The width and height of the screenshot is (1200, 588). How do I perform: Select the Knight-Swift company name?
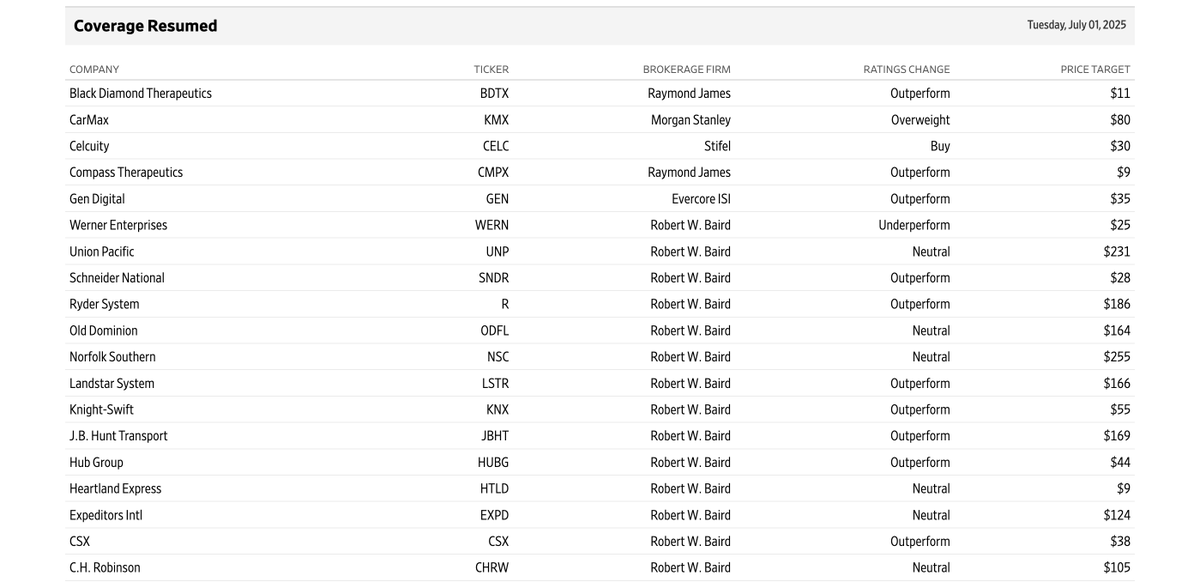tap(101, 410)
